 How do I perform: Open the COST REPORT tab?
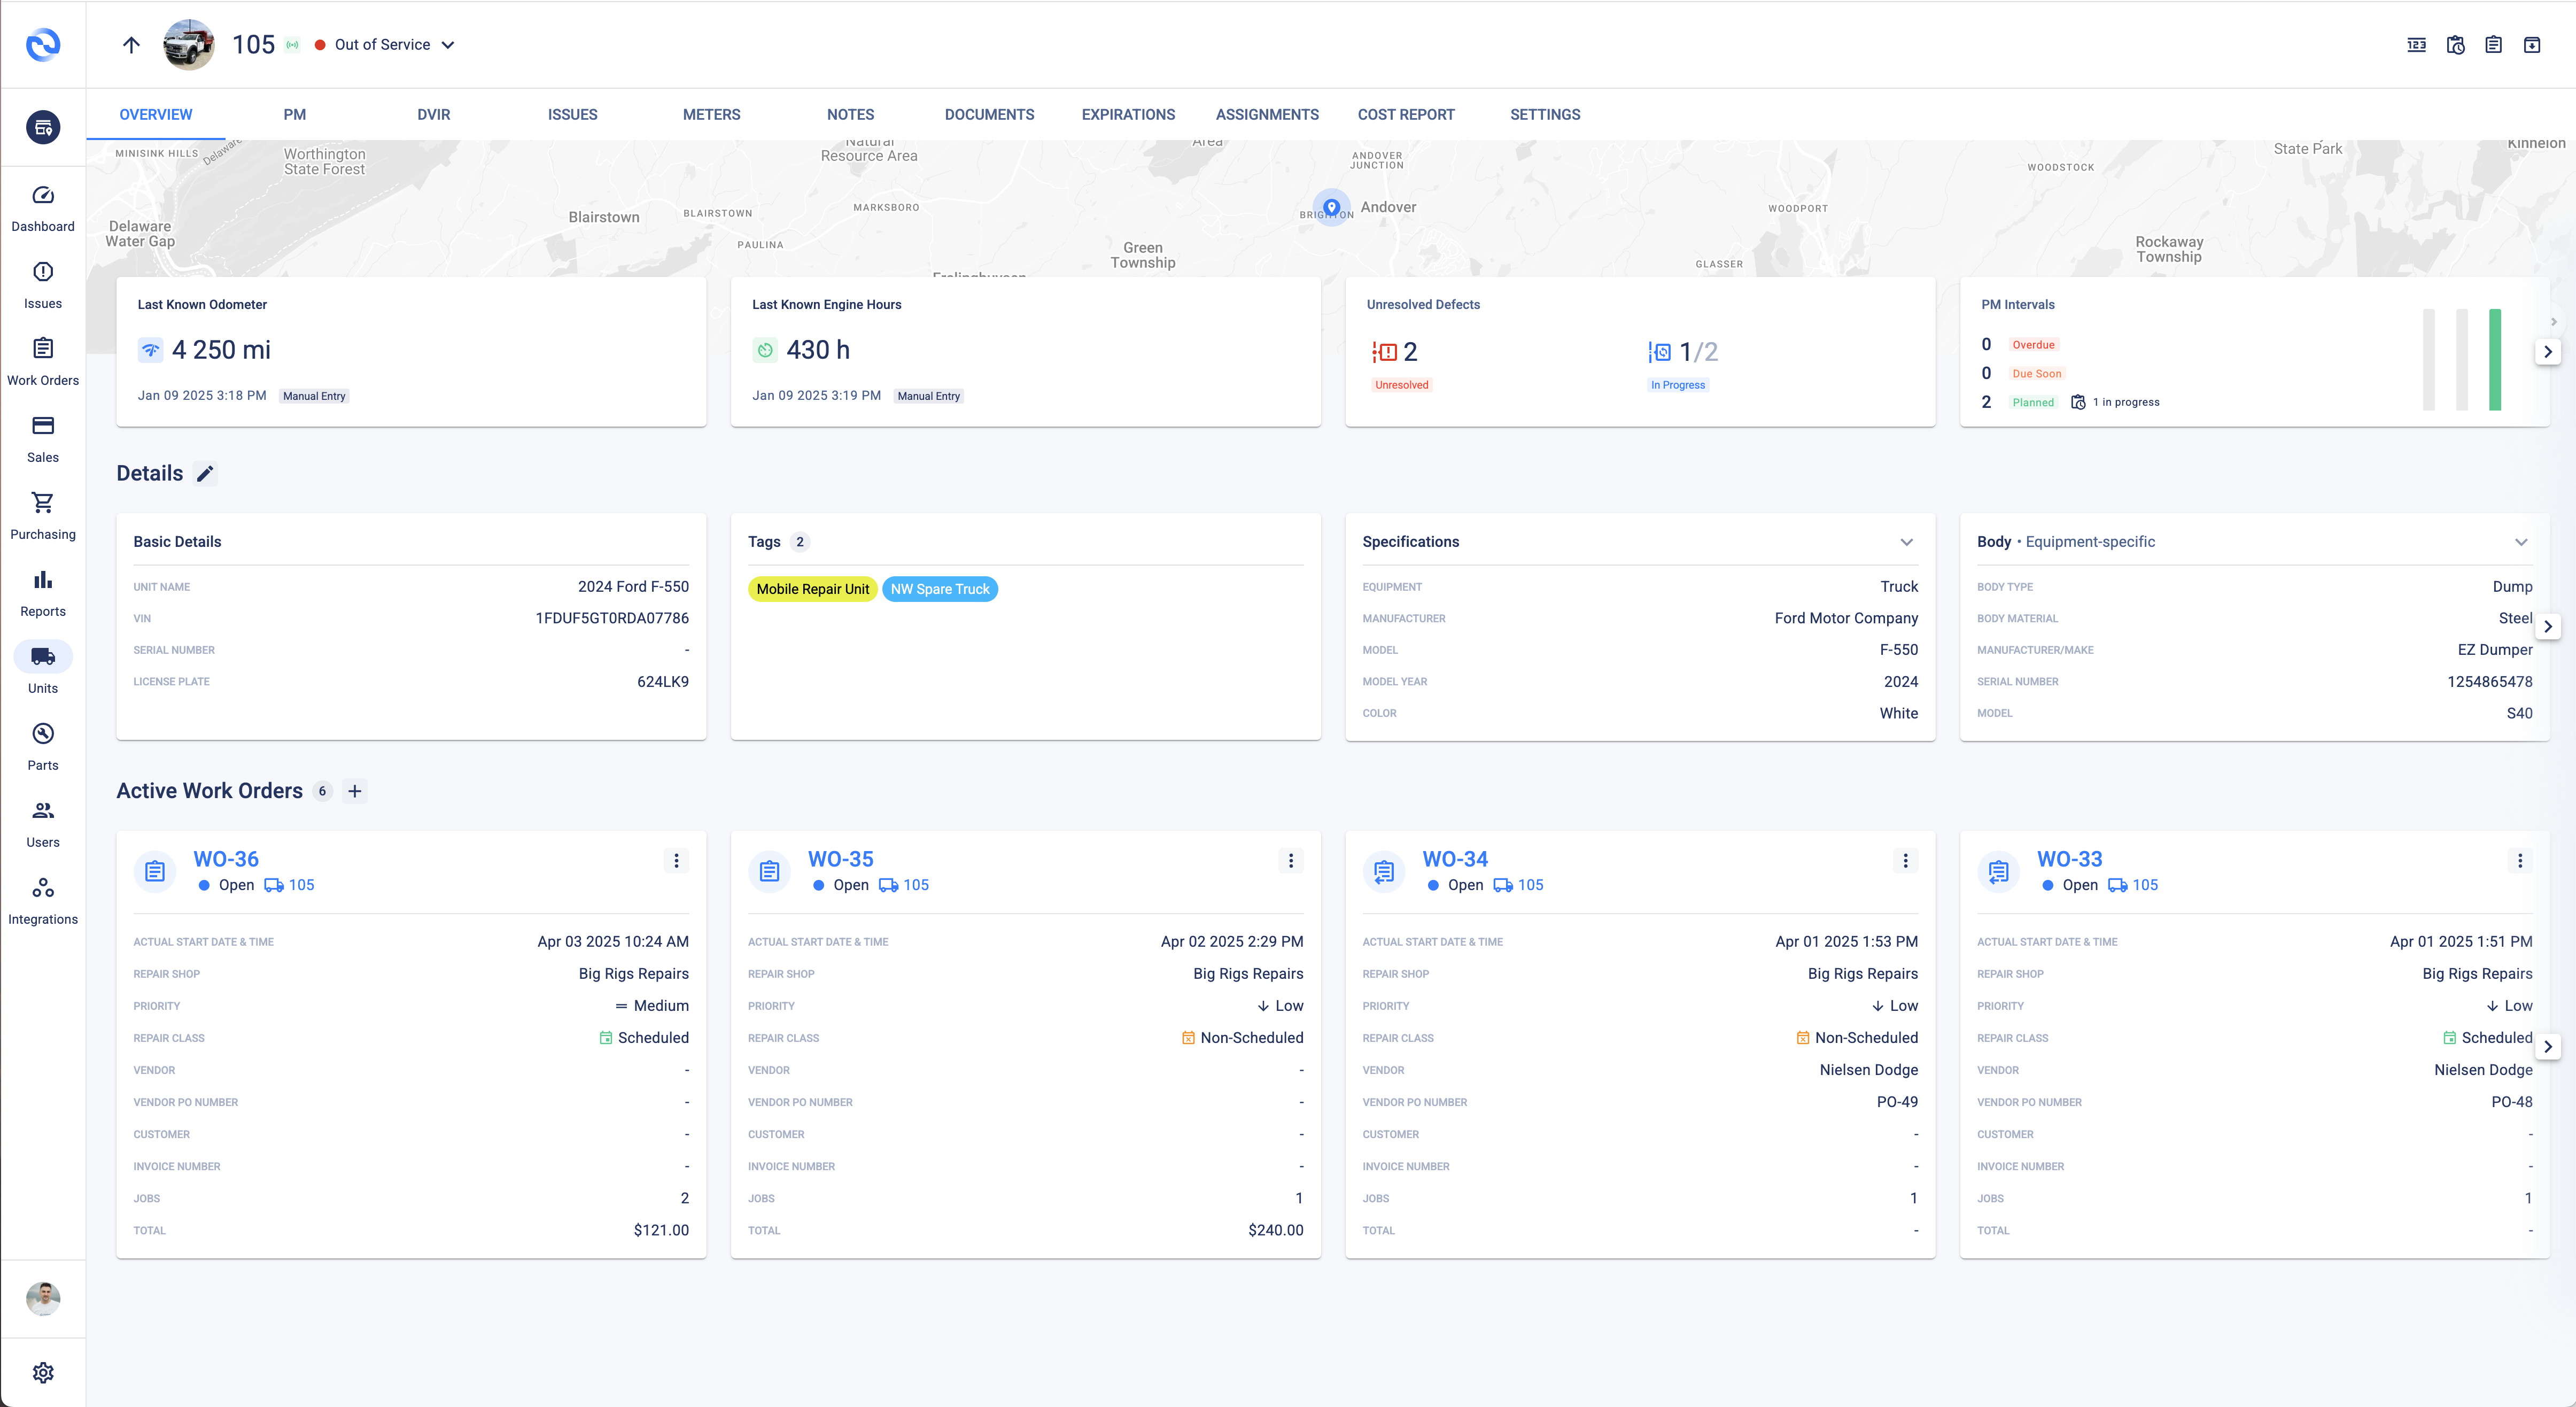coord(1405,115)
